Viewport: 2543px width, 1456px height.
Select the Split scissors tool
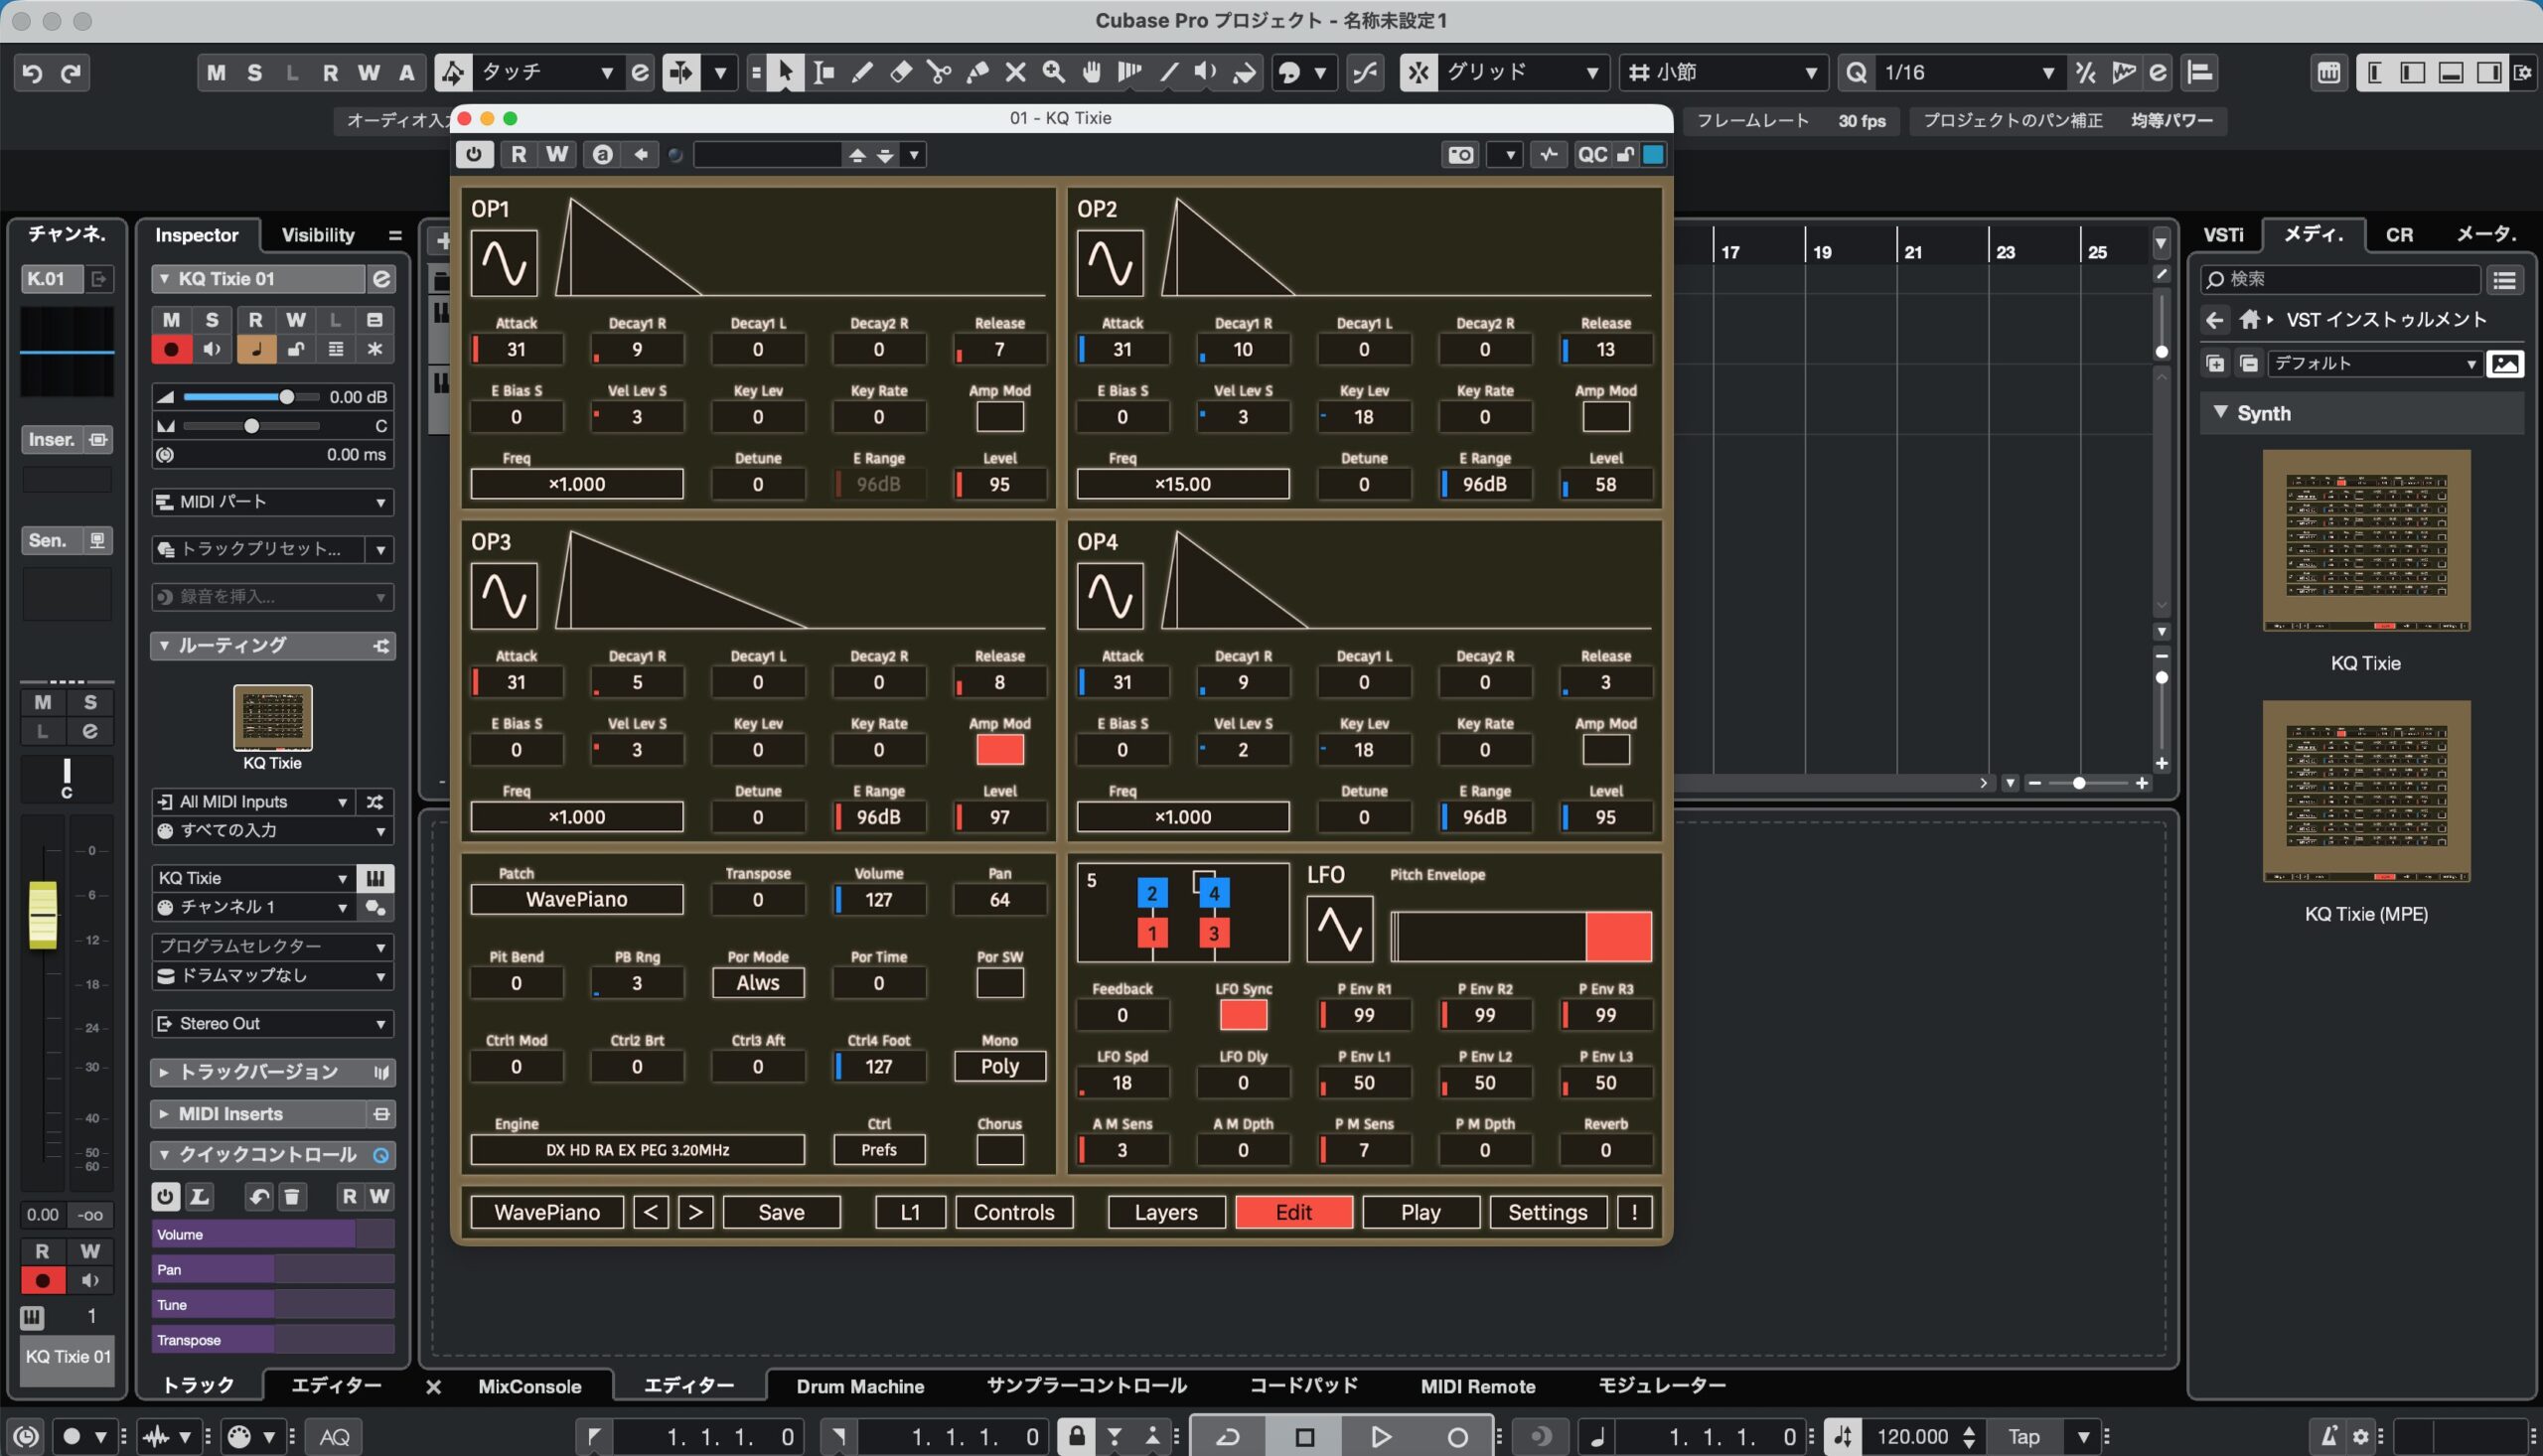[939, 72]
